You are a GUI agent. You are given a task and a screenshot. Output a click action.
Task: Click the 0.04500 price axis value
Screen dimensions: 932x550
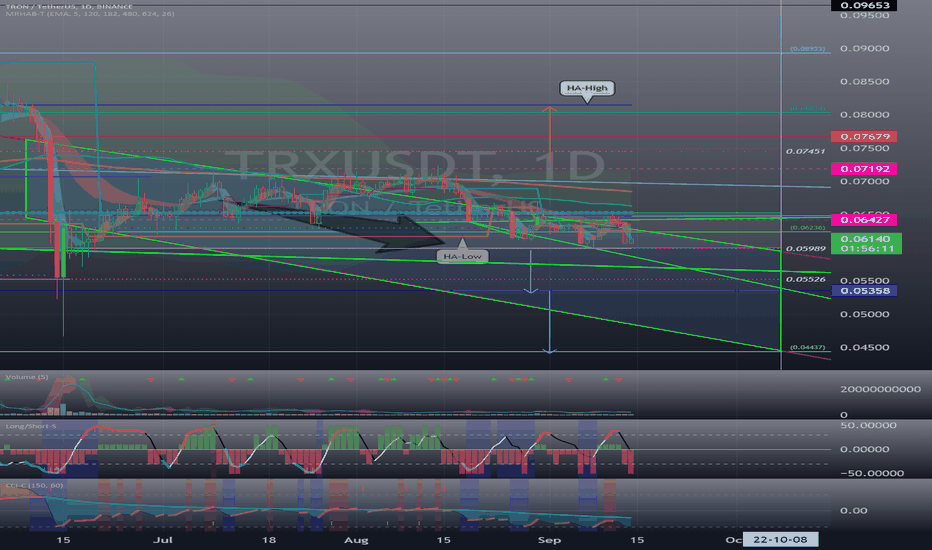coord(864,347)
